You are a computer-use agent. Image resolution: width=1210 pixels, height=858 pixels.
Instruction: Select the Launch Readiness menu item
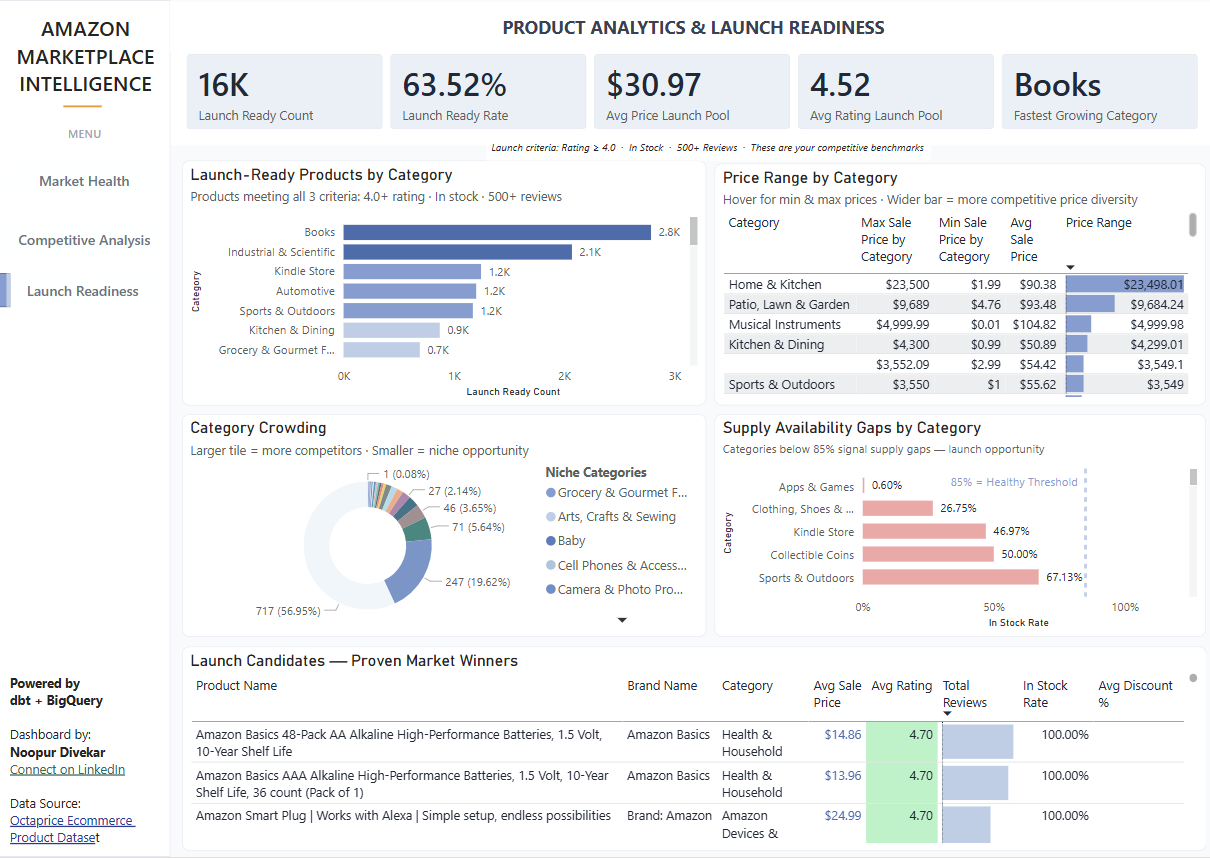[x=83, y=291]
